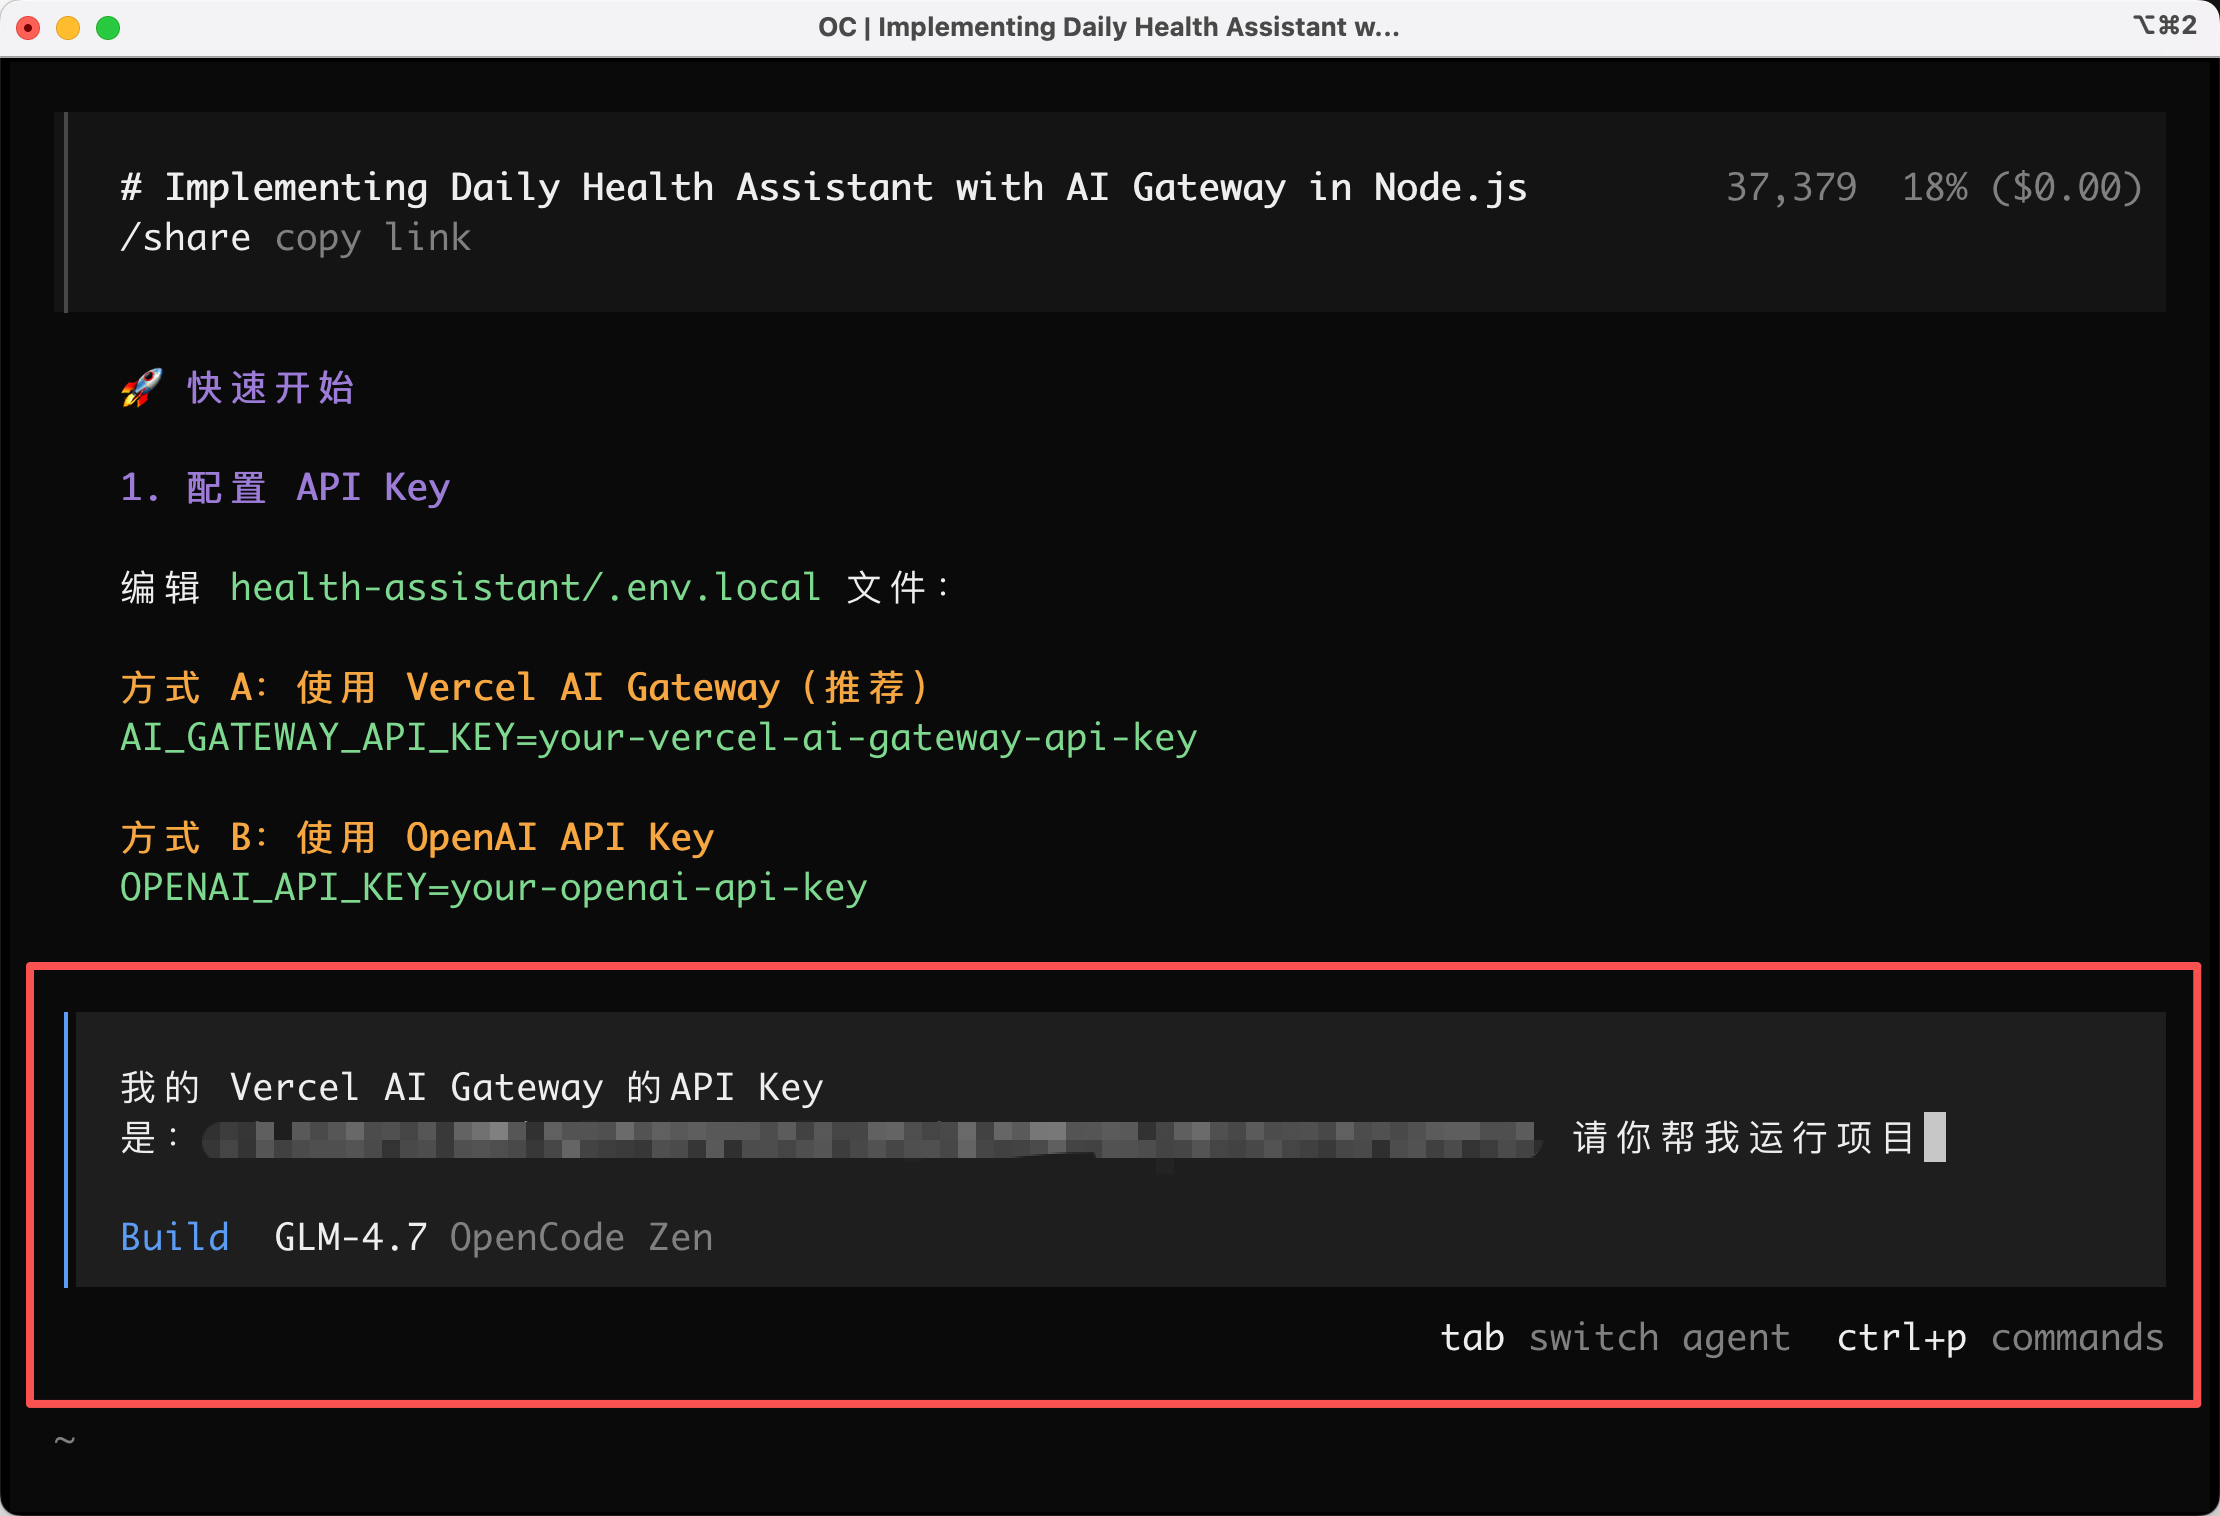Click the OPENAI_API_KEY code line
This screenshot has width=2220, height=1516.
[493, 888]
